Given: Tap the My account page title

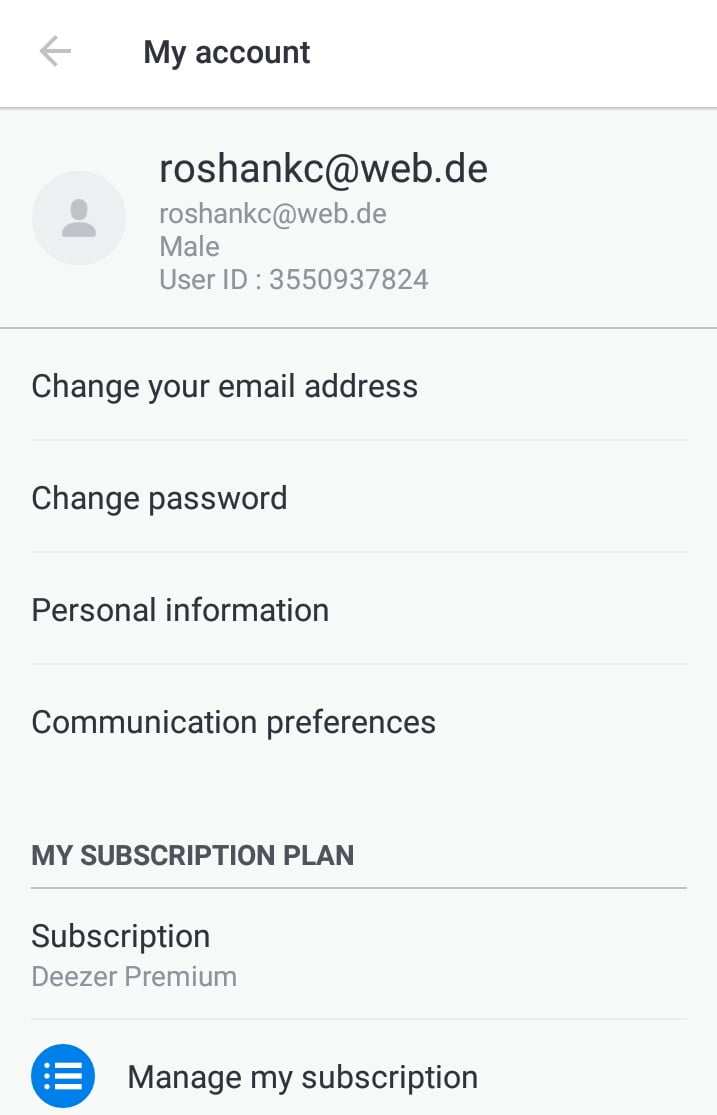Looking at the screenshot, I should pos(227,53).
